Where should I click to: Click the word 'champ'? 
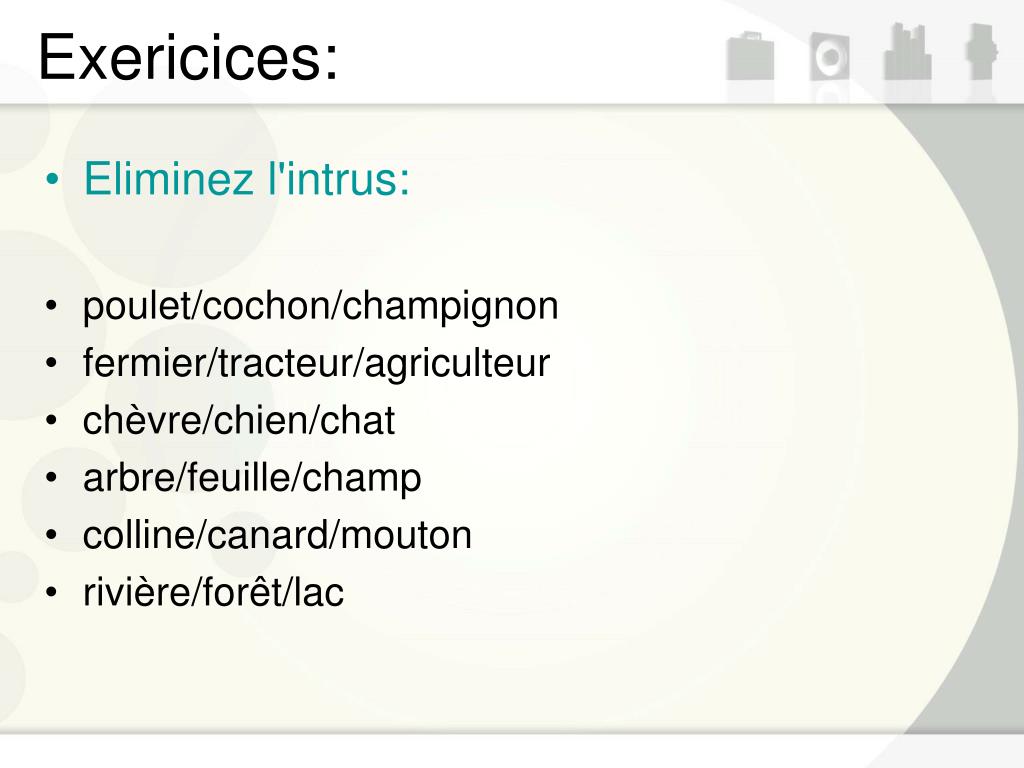(361, 479)
